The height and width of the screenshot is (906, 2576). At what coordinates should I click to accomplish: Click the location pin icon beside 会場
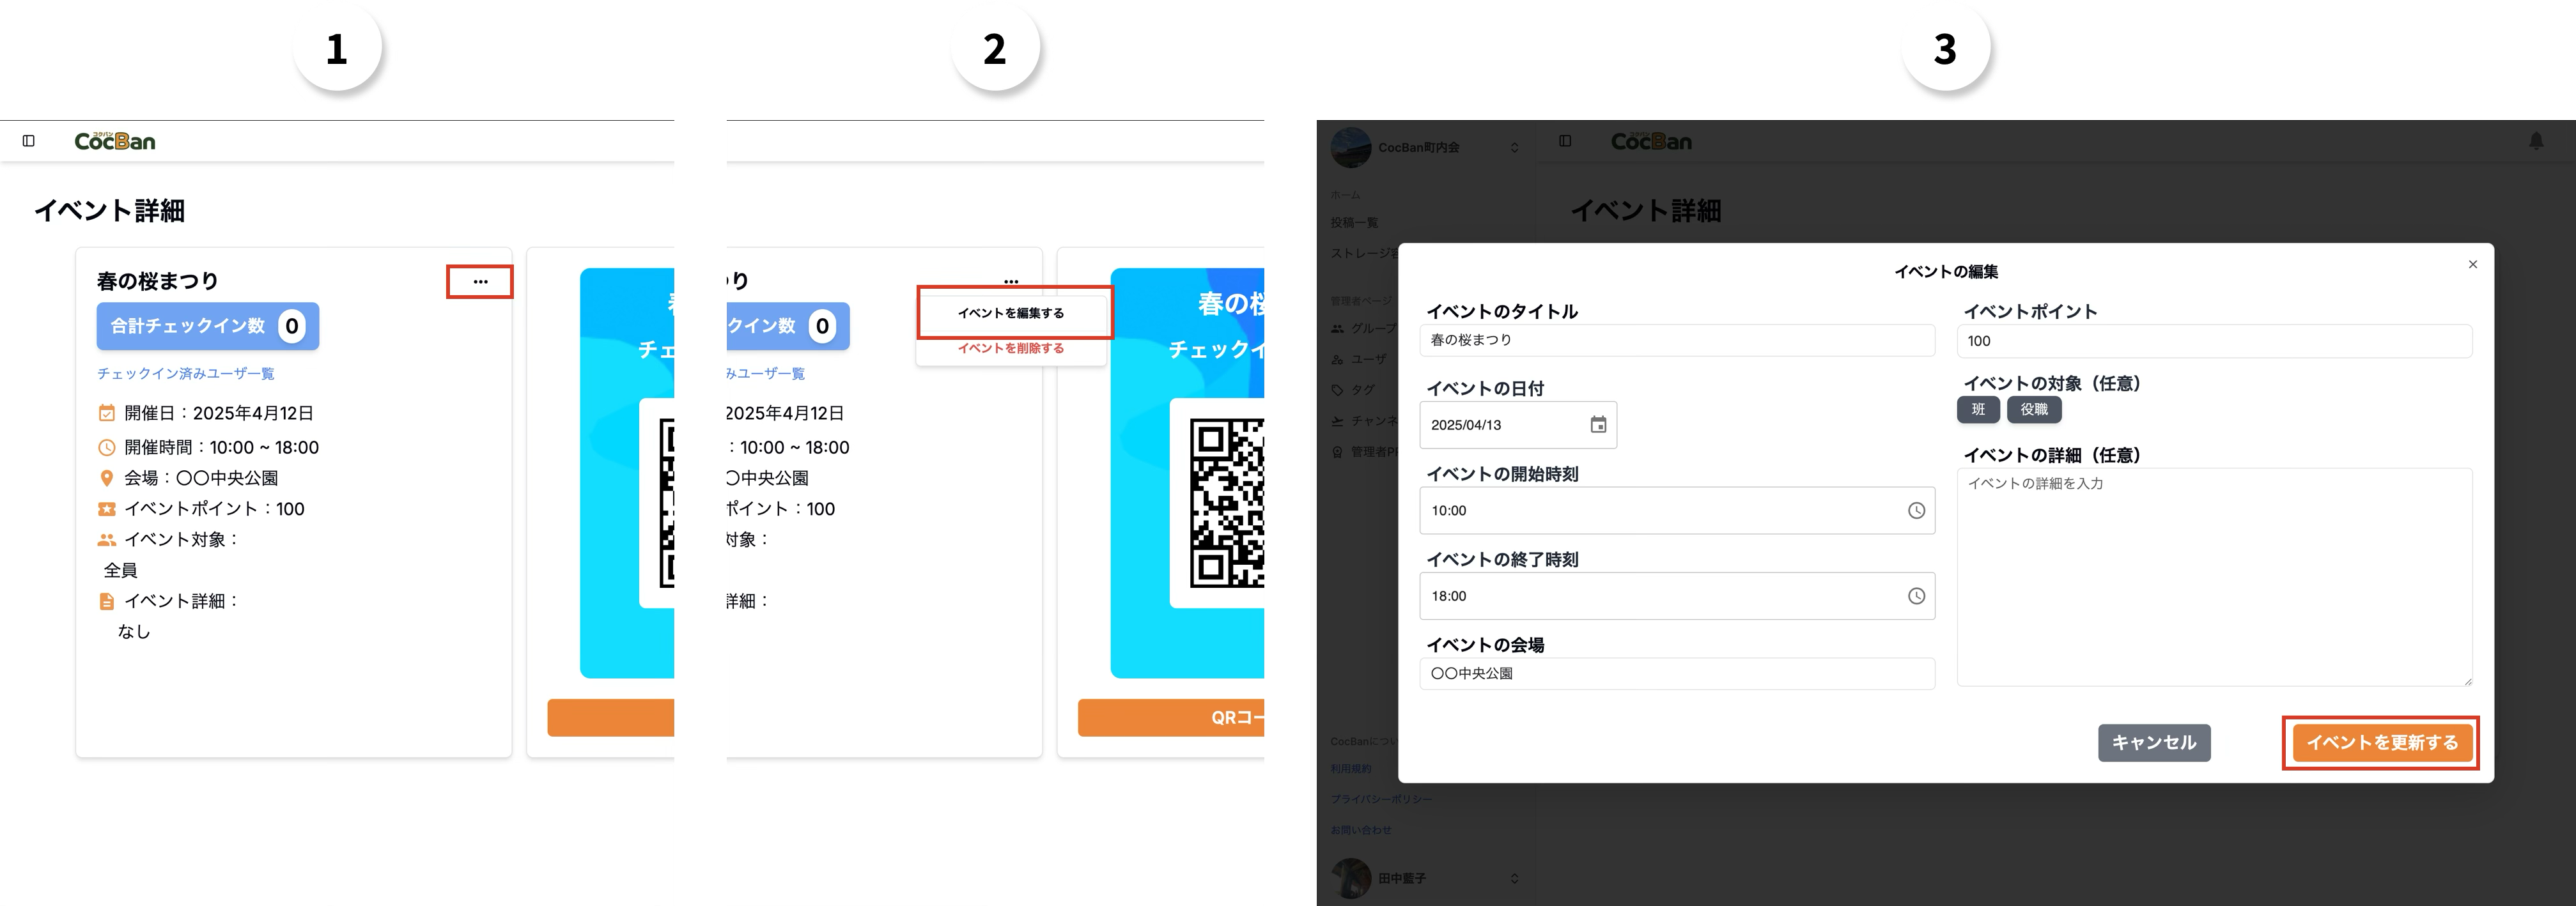pyautogui.click(x=107, y=478)
